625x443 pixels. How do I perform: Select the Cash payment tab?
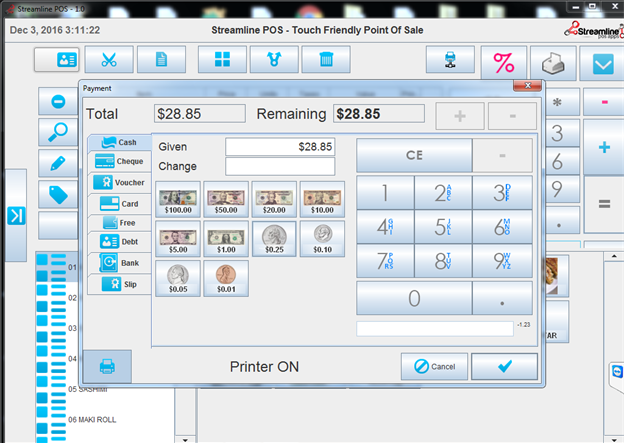tap(120, 142)
